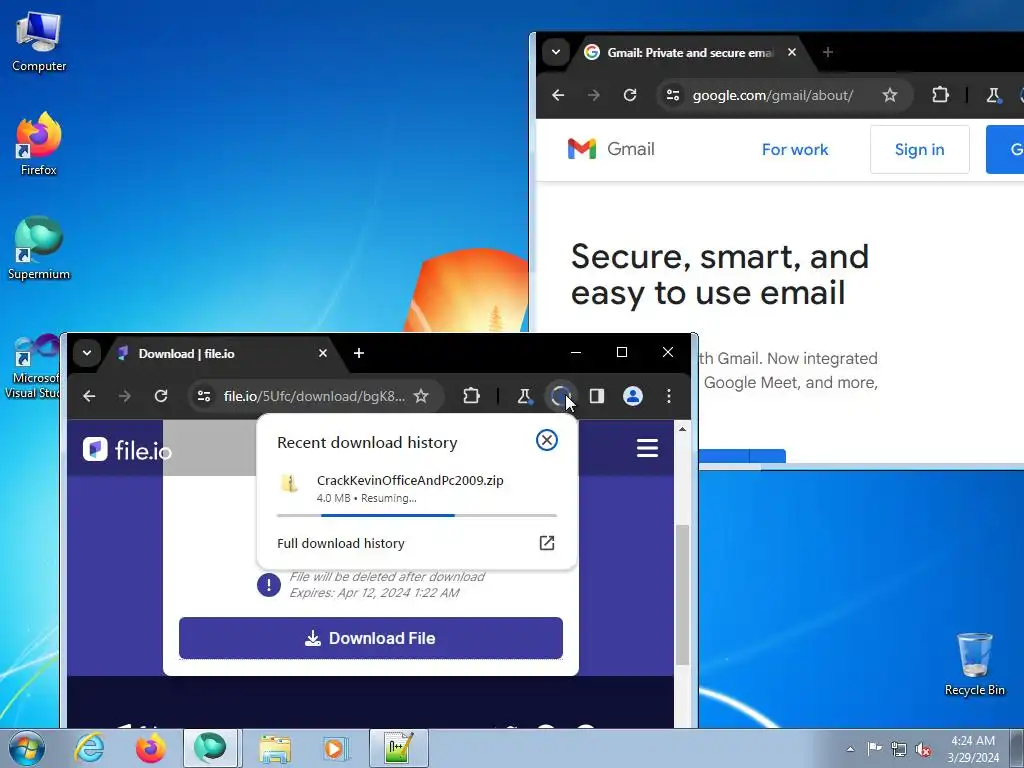The width and height of the screenshot is (1024, 768).
Task: Go back in the Gmail window
Action: click(558, 95)
